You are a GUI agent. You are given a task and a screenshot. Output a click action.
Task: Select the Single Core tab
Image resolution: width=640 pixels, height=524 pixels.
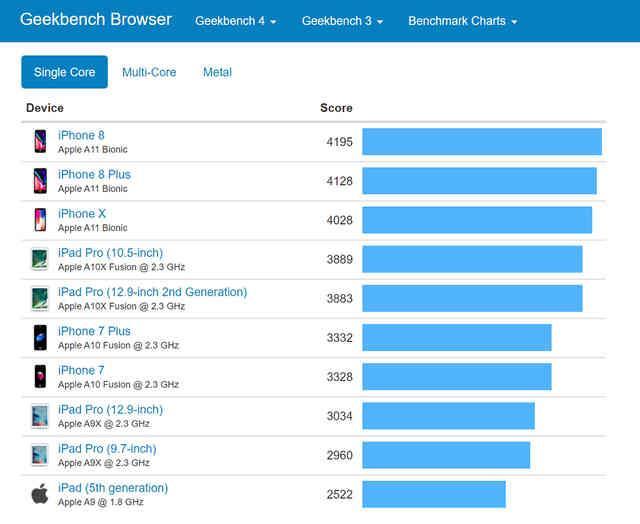(64, 72)
